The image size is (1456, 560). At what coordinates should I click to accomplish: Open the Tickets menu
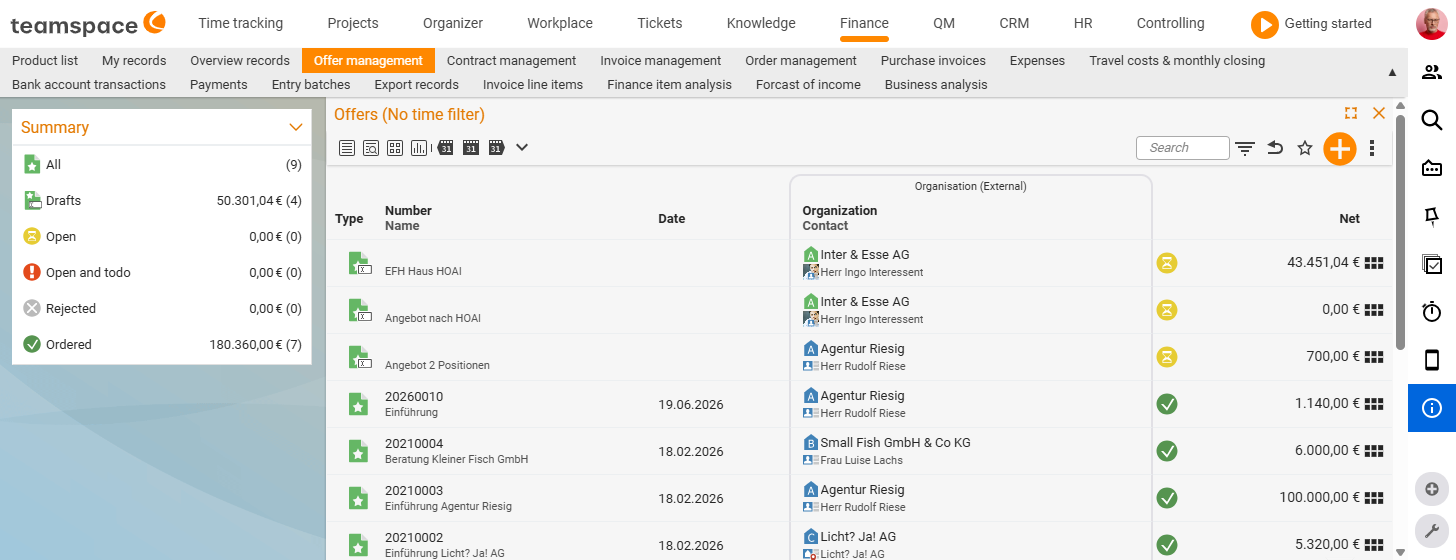coord(660,23)
